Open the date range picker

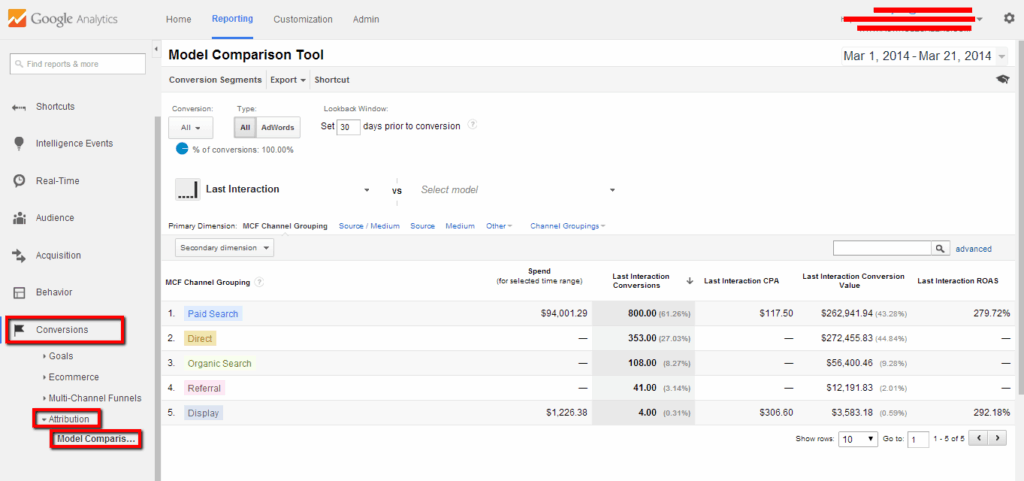(x=926, y=57)
